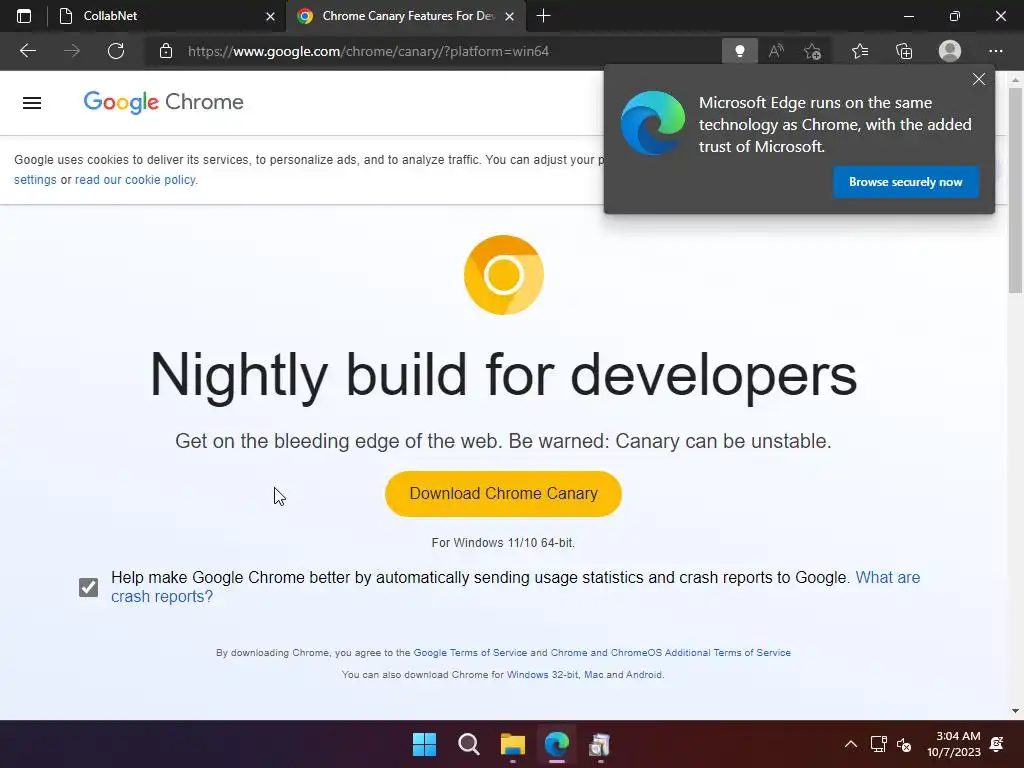Show hidden system tray icons chevron
1024x768 pixels.
coord(850,744)
